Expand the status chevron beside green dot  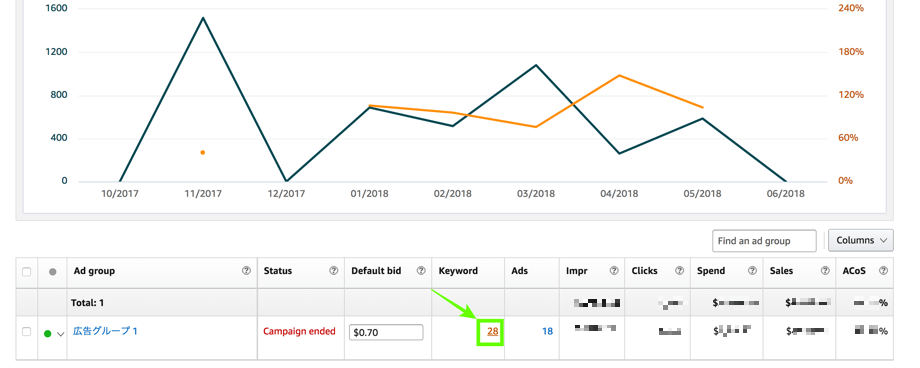point(60,334)
